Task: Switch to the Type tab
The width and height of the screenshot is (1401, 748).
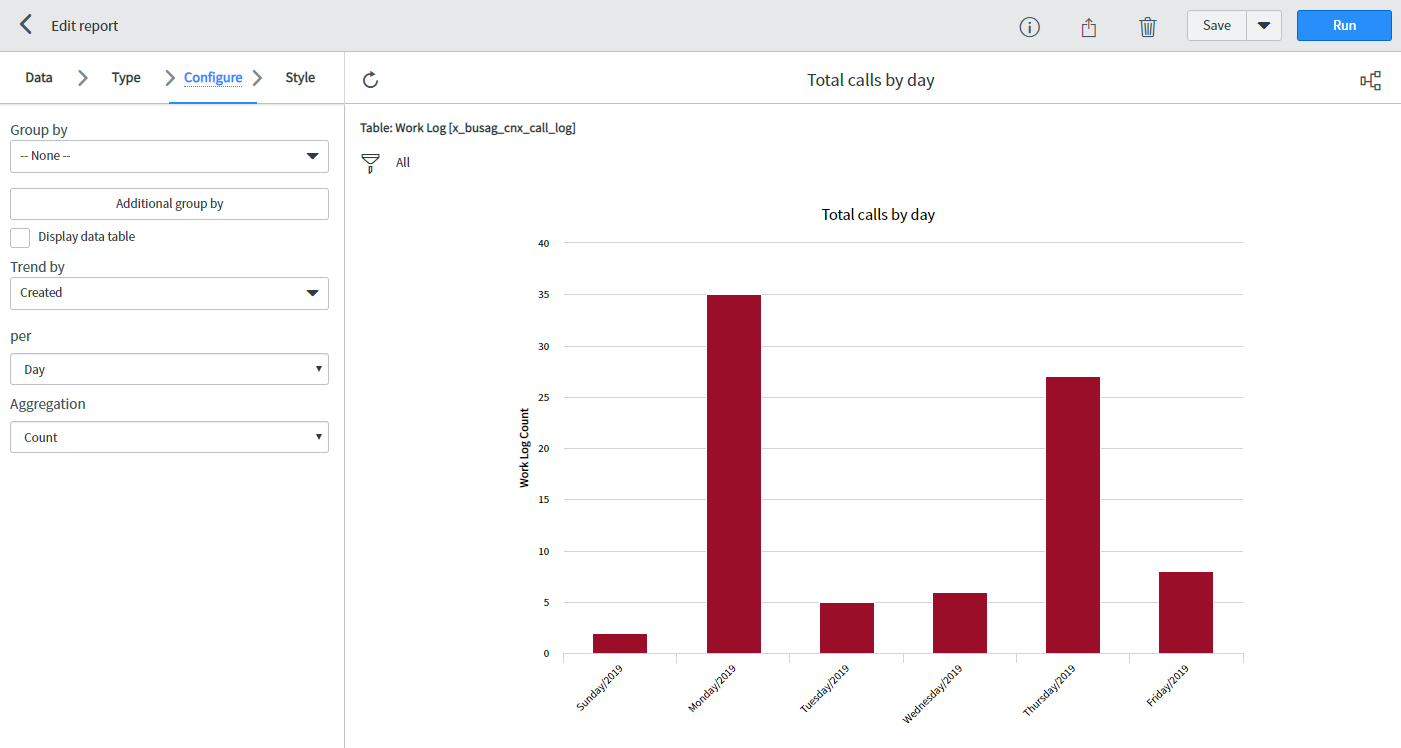Action: pos(126,78)
